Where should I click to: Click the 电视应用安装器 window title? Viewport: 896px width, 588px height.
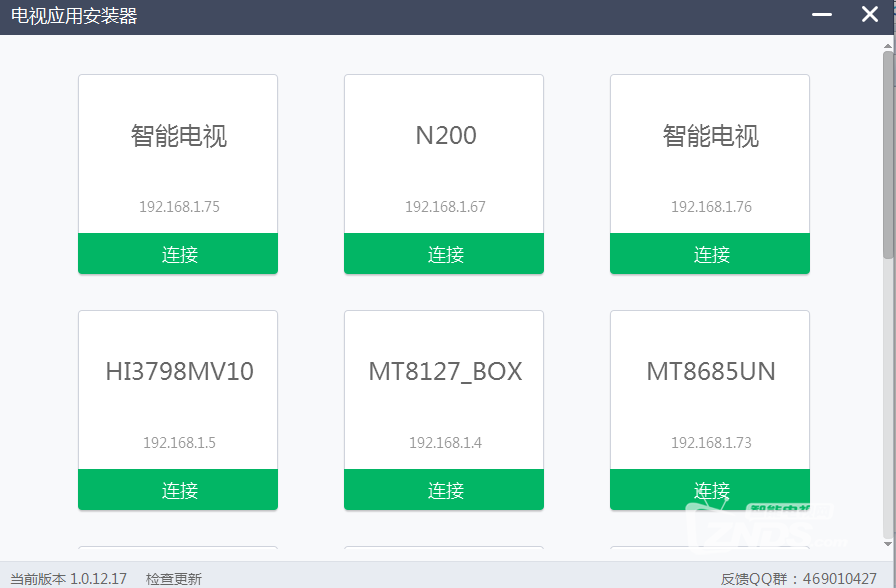click(74, 15)
